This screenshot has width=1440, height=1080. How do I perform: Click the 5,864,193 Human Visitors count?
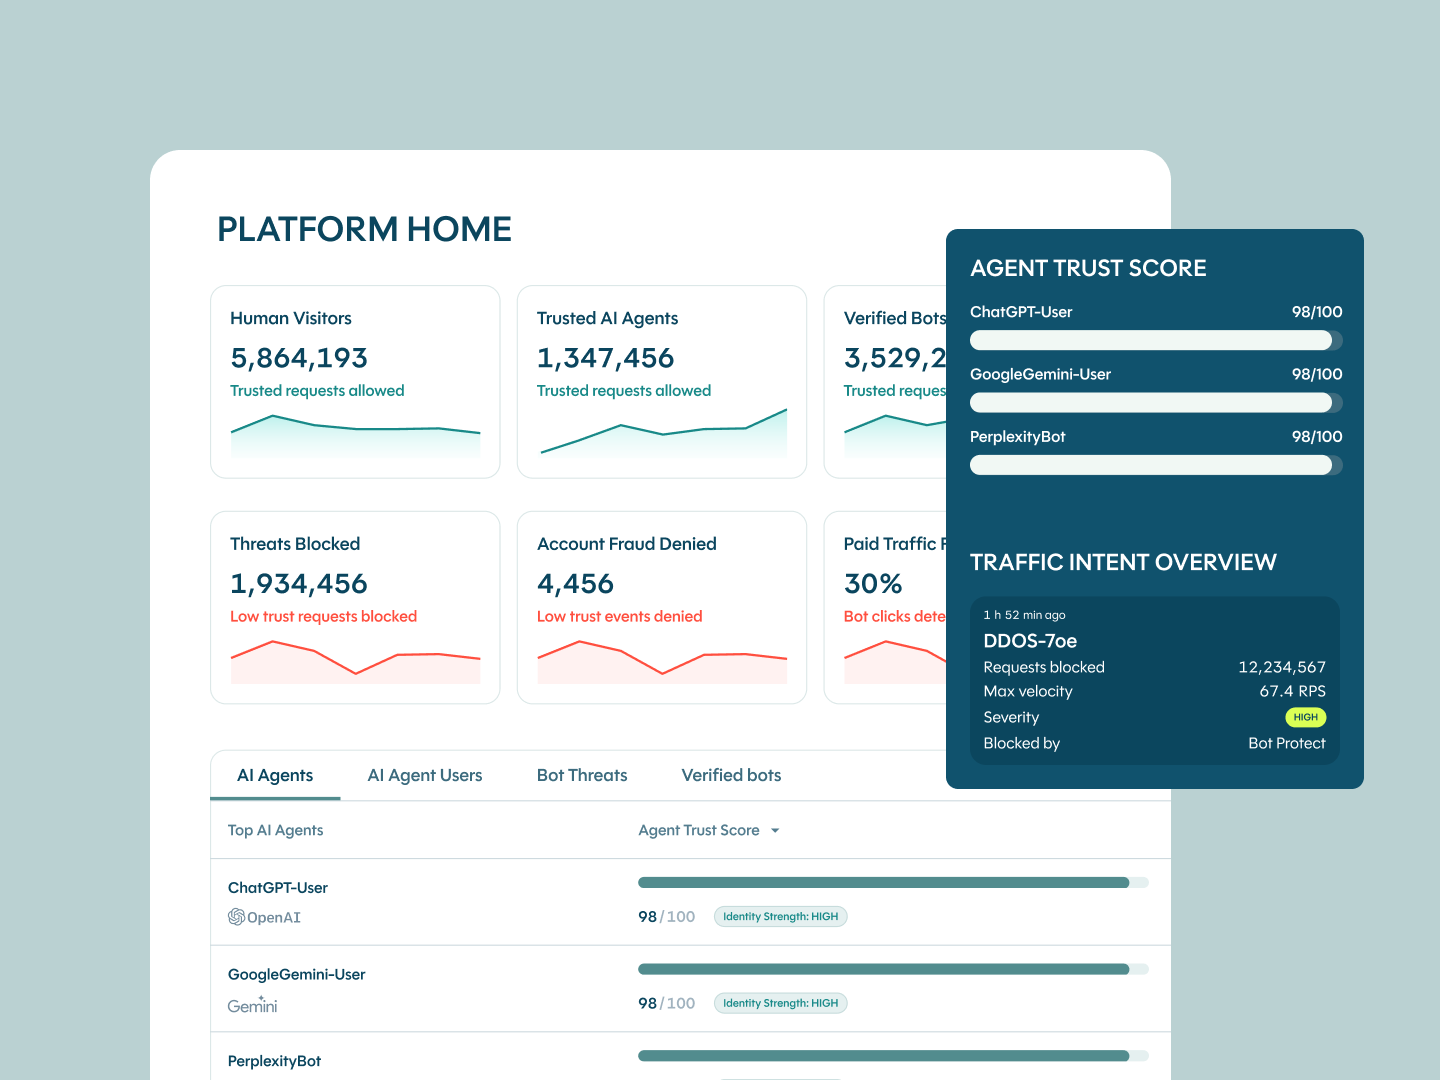(299, 358)
